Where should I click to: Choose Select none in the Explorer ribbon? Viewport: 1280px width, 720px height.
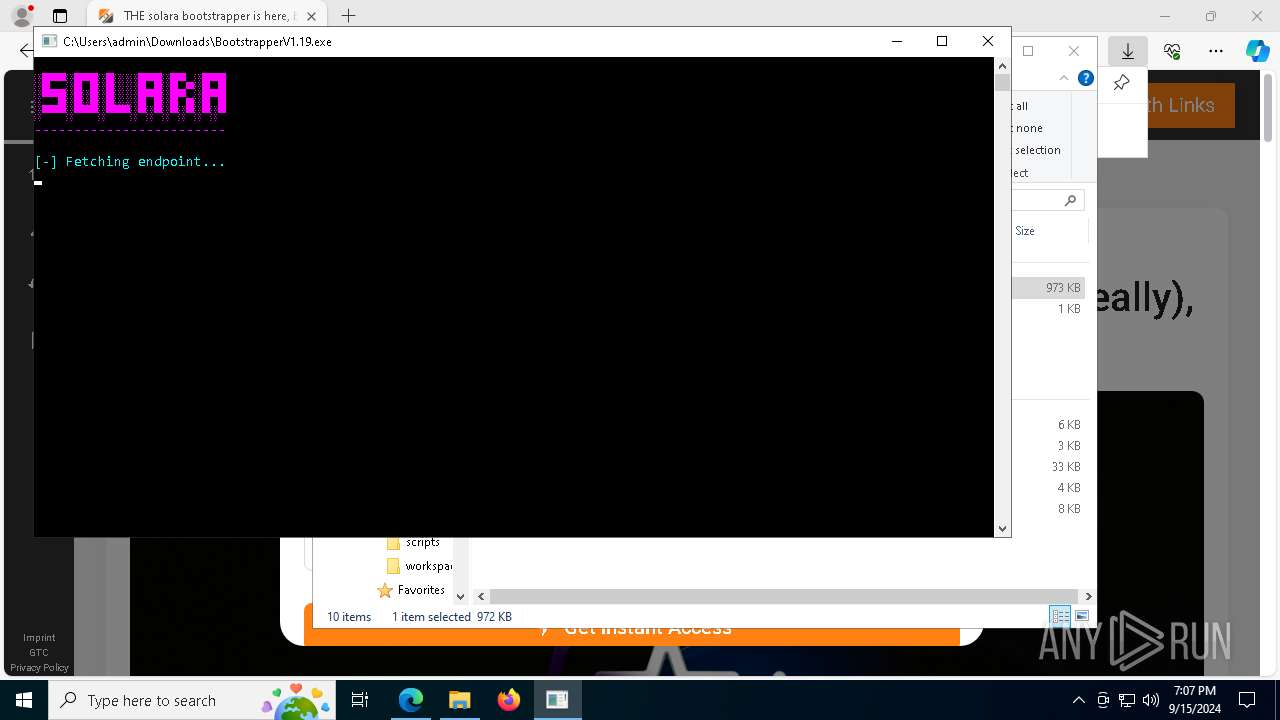click(1027, 128)
